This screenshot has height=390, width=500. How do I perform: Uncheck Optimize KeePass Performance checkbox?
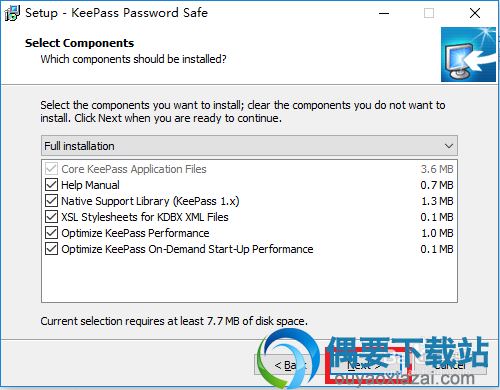51,233
